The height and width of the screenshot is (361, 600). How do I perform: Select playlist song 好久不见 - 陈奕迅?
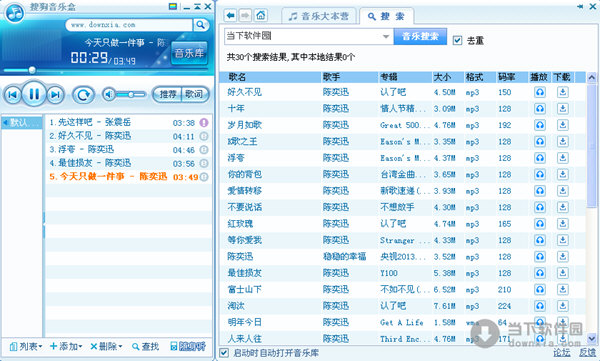click(128, 136)
